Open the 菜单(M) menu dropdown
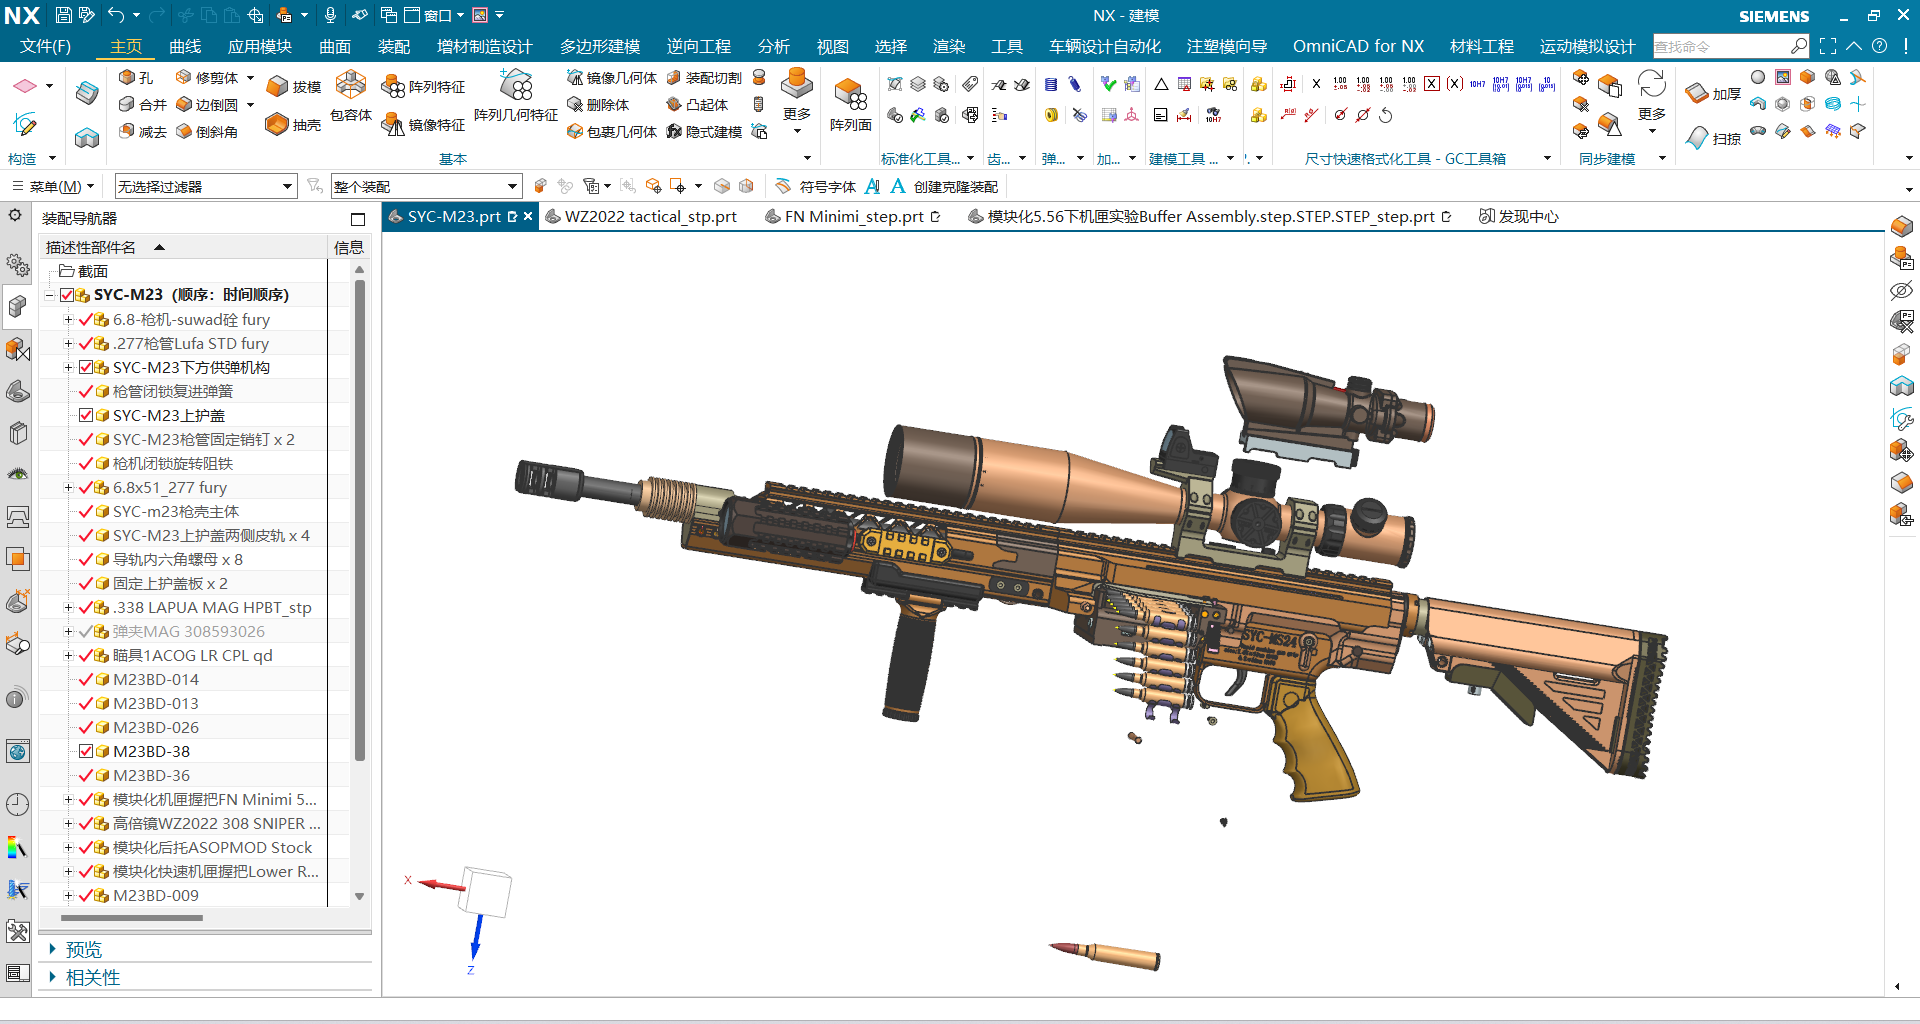The height and width of the screenshot is (1024, 1920). 54,186
